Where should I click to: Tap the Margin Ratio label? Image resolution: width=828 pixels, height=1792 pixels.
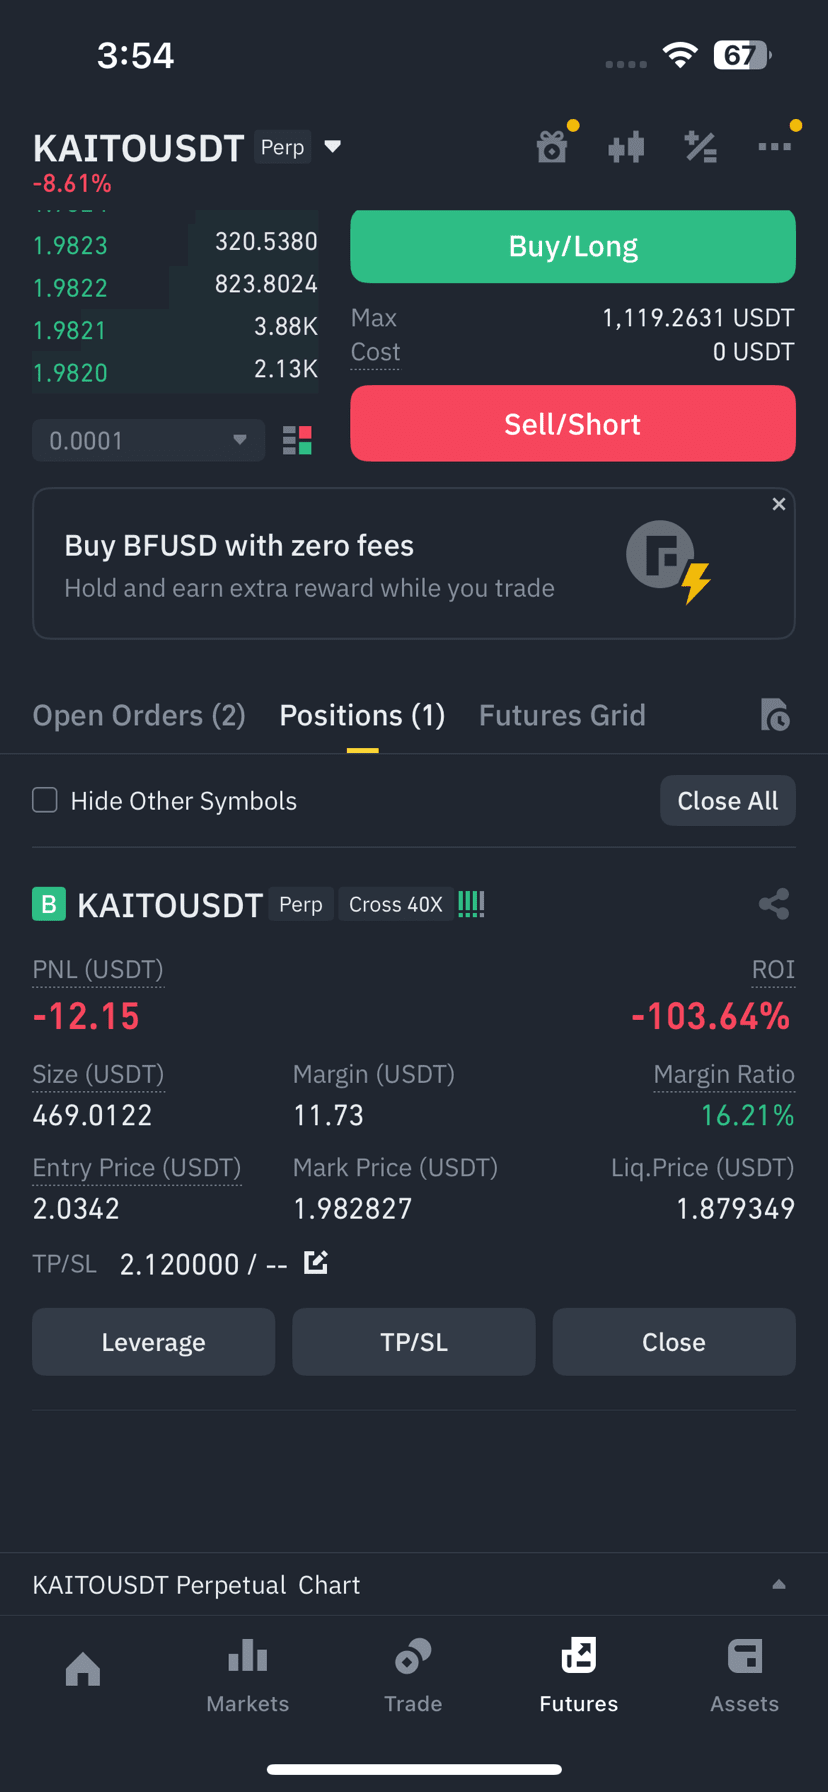pyautogui.click(x=724, y=1074)
